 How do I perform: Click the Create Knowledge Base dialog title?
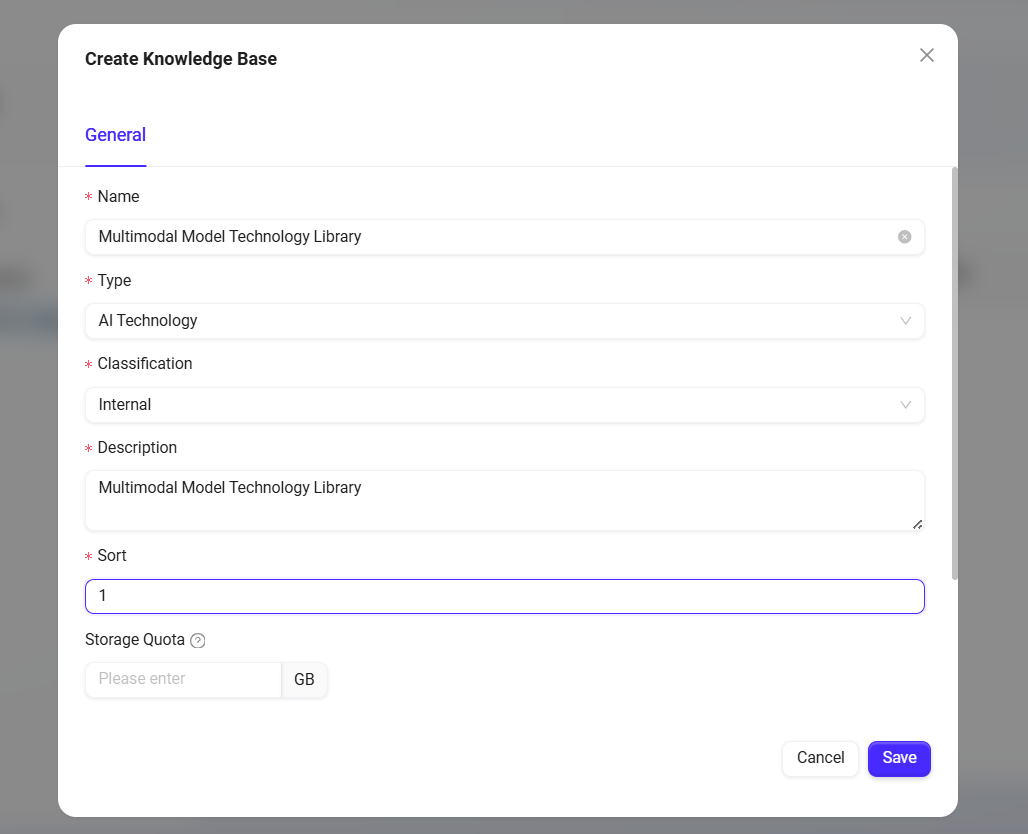tap(181, 59)
